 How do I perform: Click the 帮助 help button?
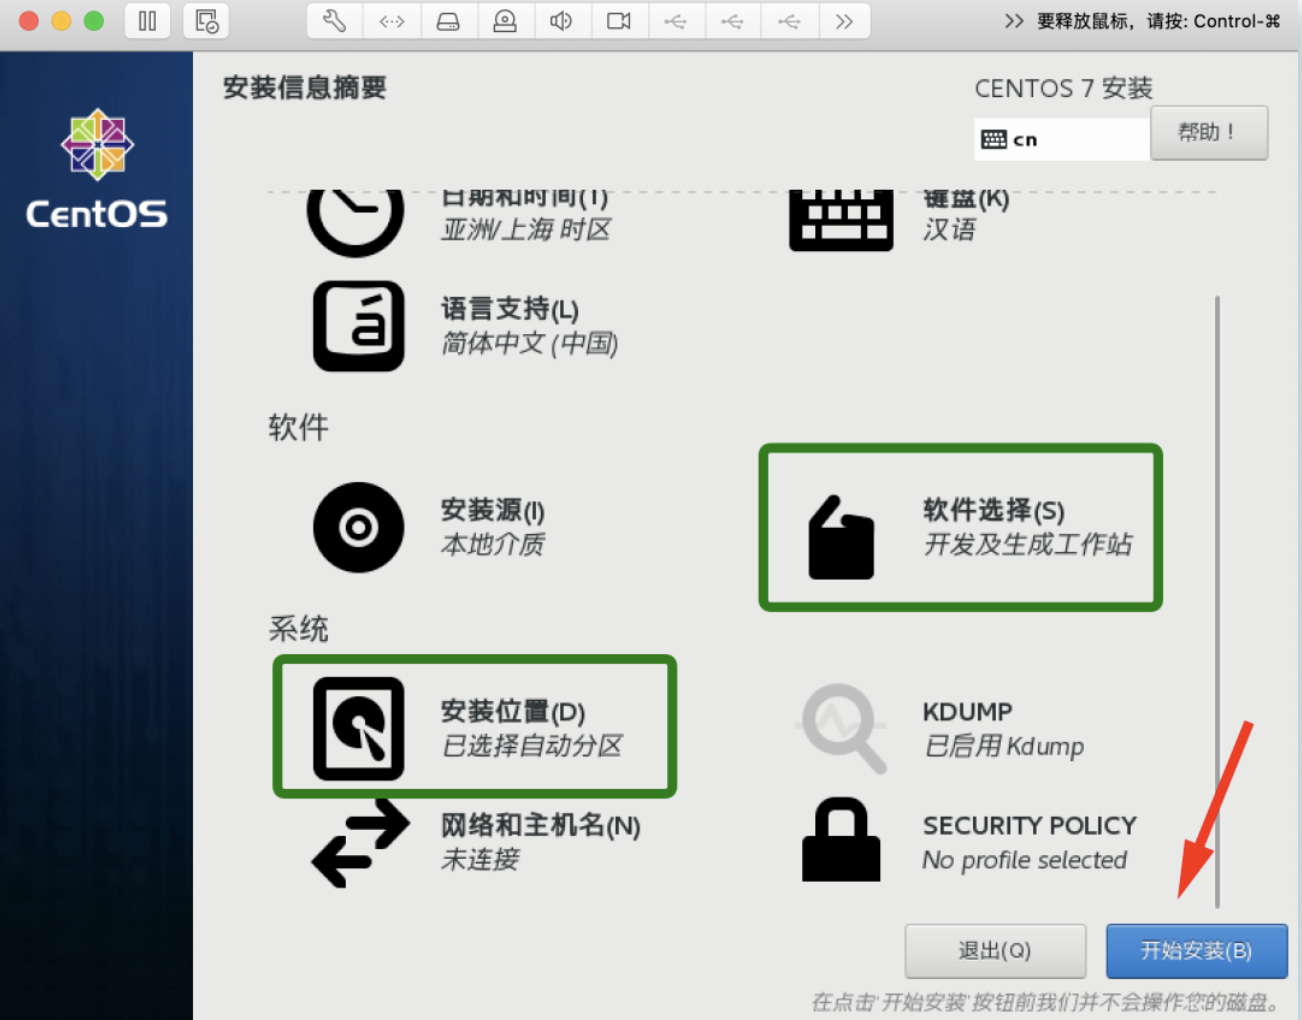click(x=1209, y=133)
